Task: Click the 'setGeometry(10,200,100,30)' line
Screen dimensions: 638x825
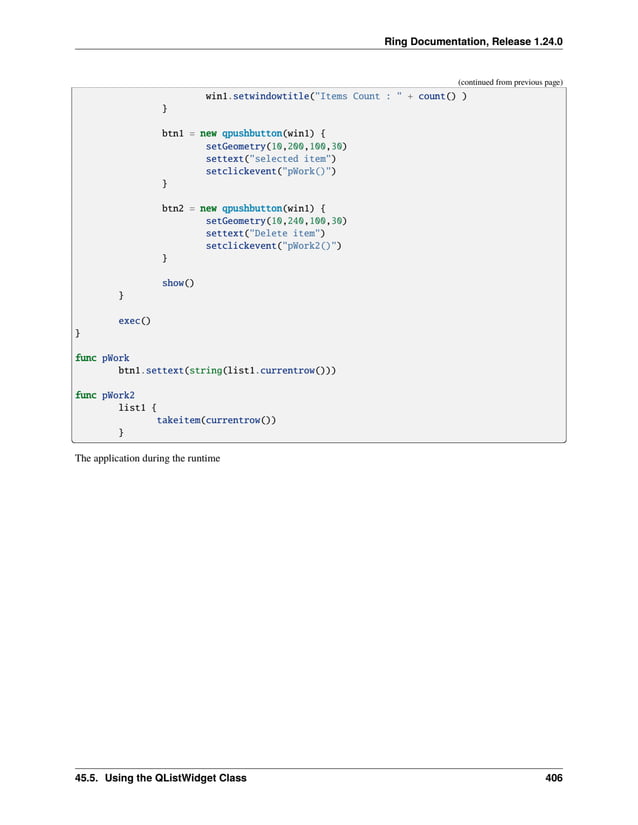Action: pyautogui.click(x=276, y=146)
